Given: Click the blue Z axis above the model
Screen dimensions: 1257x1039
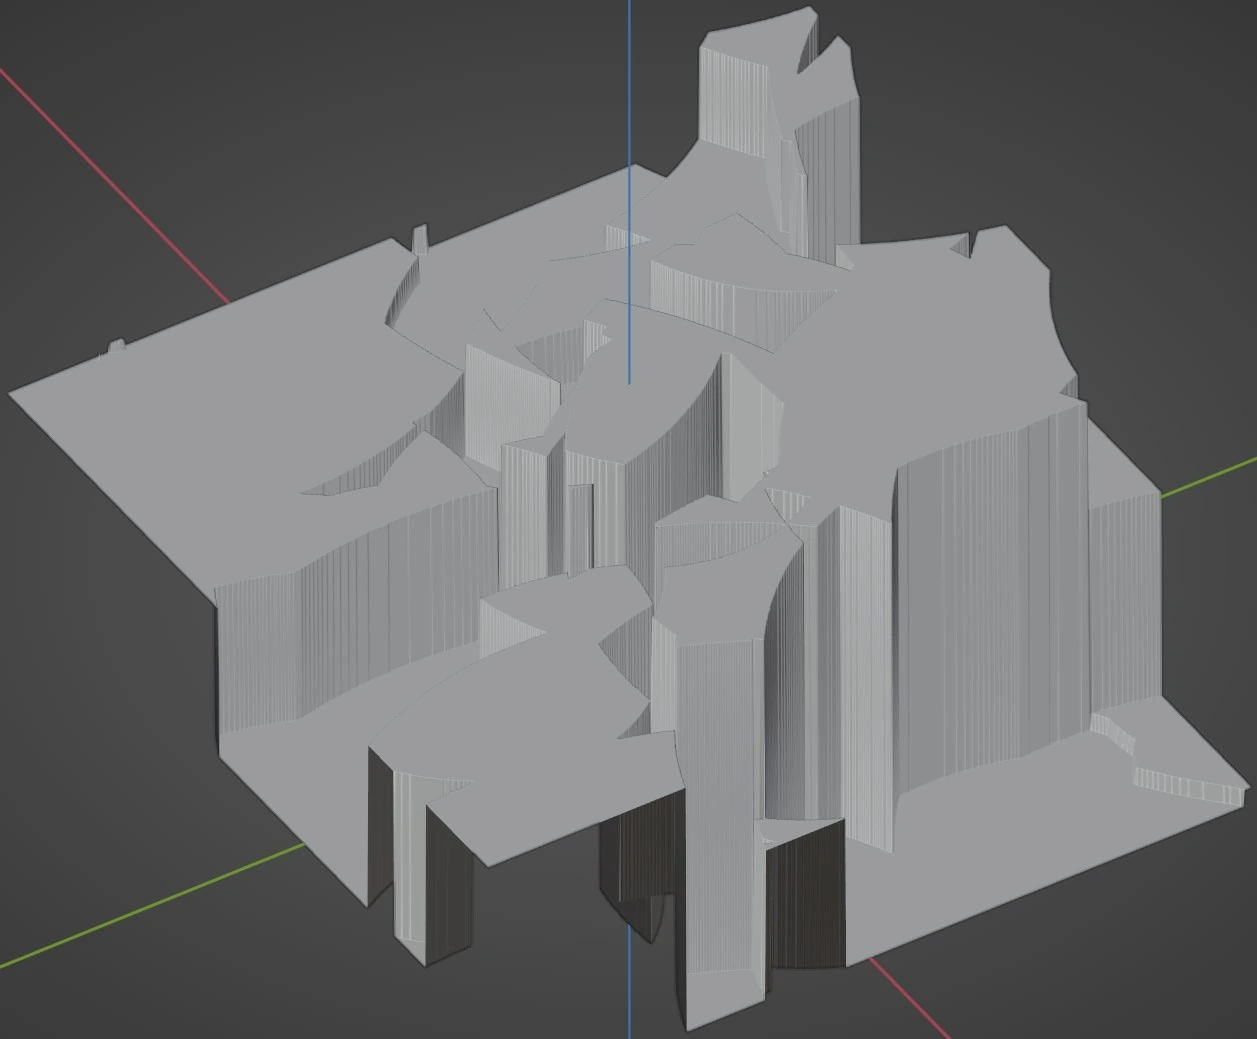Looking at the screenshot, I should 629,80.
